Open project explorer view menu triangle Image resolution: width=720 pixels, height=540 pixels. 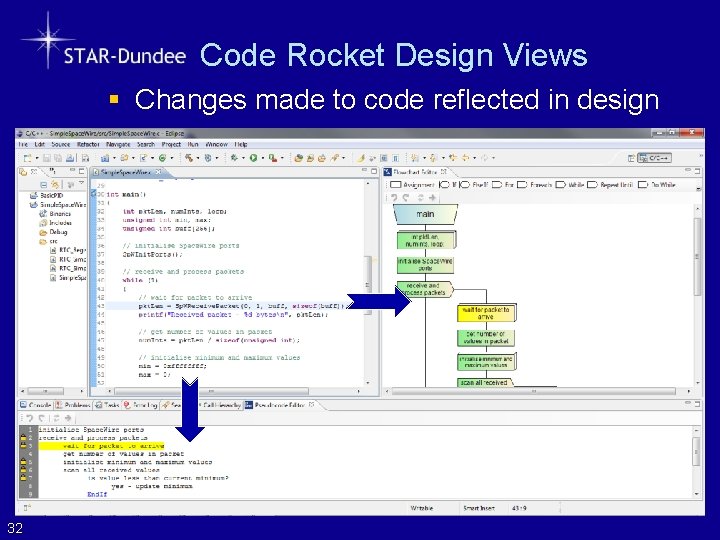coord(81,184)
